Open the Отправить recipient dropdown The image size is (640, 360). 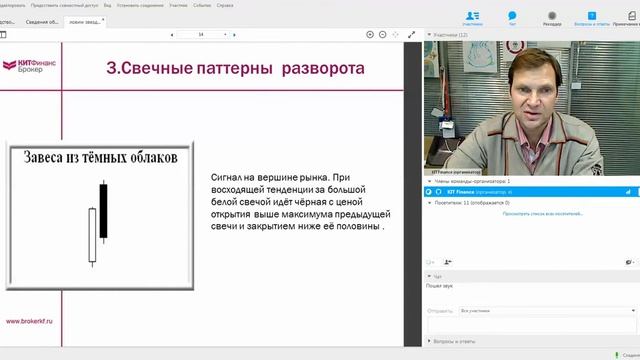coord(547,311)
